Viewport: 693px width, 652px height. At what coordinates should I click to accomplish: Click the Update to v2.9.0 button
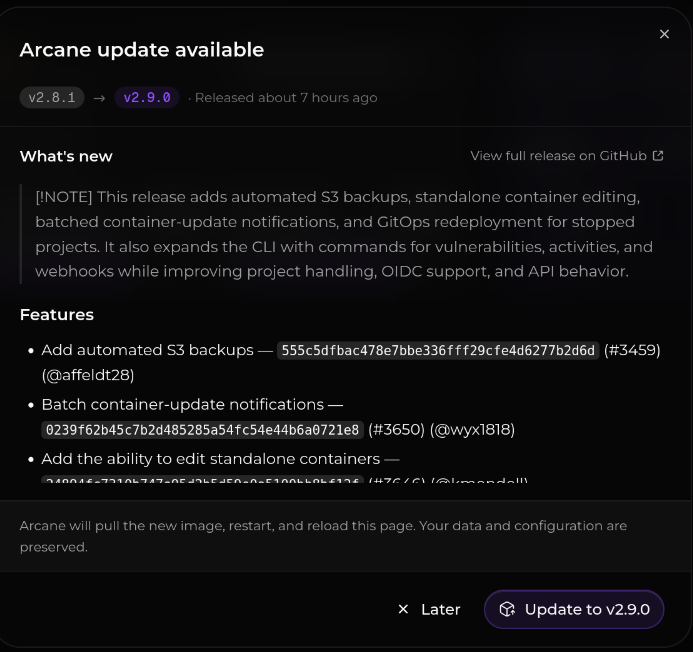coord(574,609)
